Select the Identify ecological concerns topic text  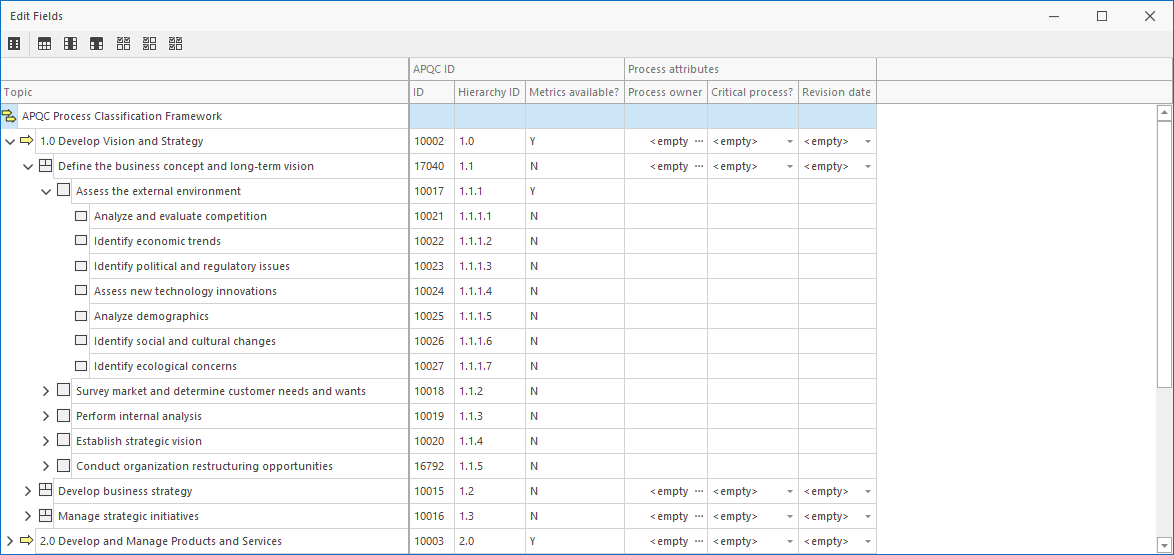coord(165,366)
